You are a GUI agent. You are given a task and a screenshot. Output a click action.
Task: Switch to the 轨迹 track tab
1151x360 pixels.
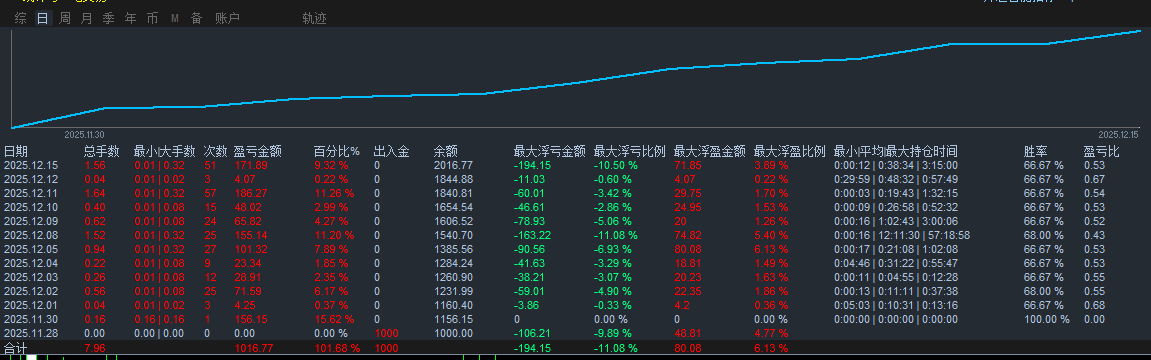click(314, 19)
